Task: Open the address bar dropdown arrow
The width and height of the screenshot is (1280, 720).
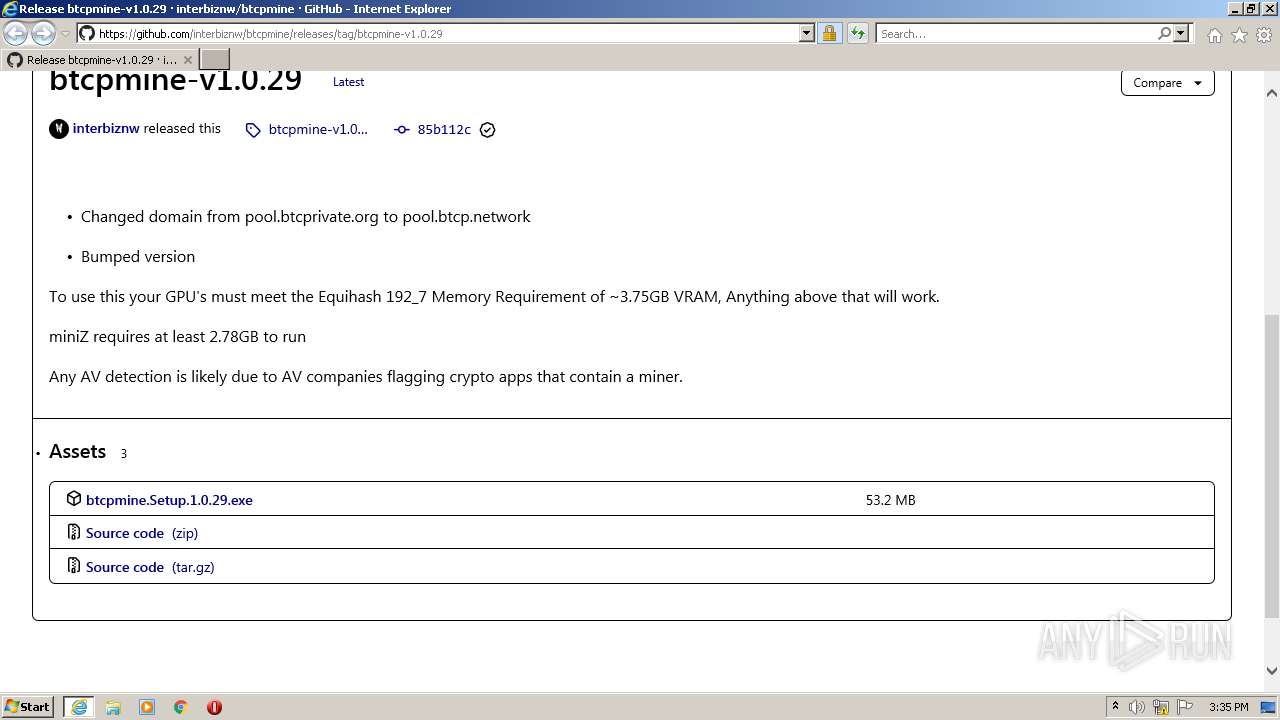Action: [x=807, y=33]
